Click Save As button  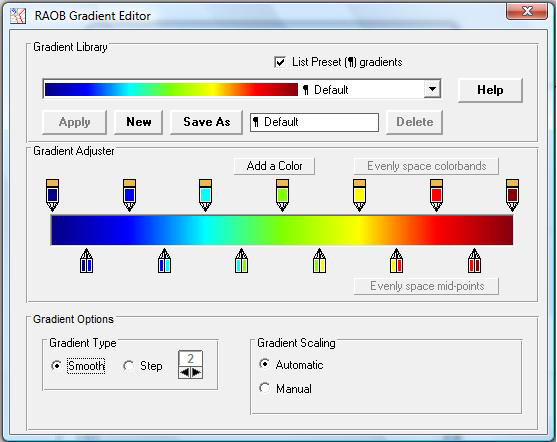click(206, 122)
